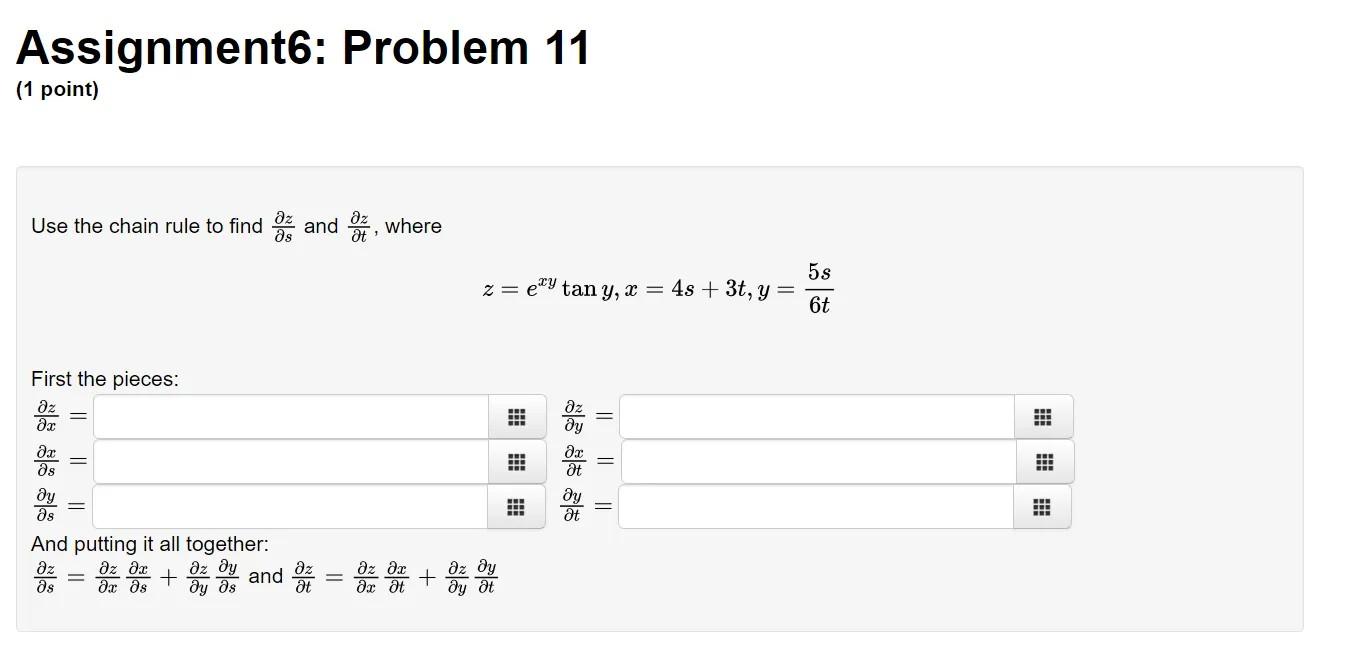
Task: Open the equation editor for ∂x/∂s
Action: point(517,461)
